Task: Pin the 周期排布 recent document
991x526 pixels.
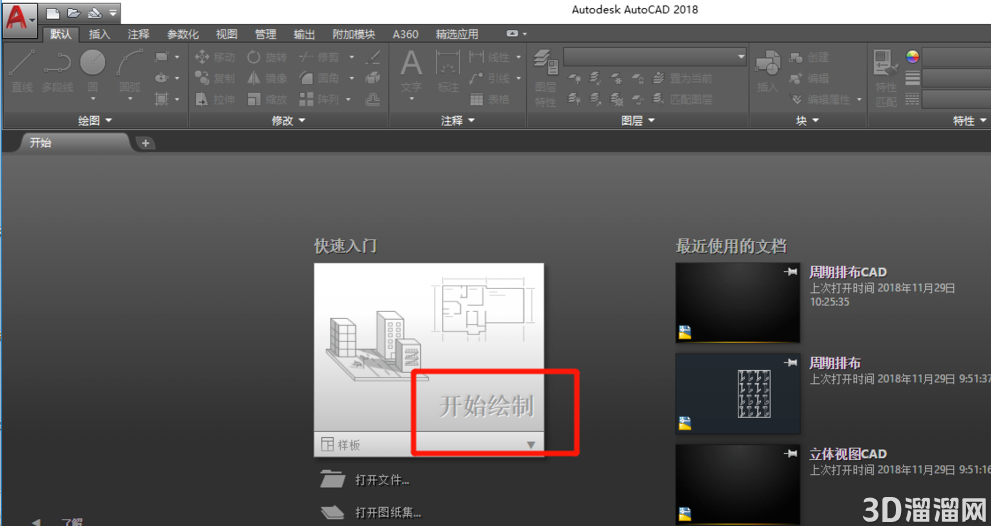Action: click(x=790, y=362)
